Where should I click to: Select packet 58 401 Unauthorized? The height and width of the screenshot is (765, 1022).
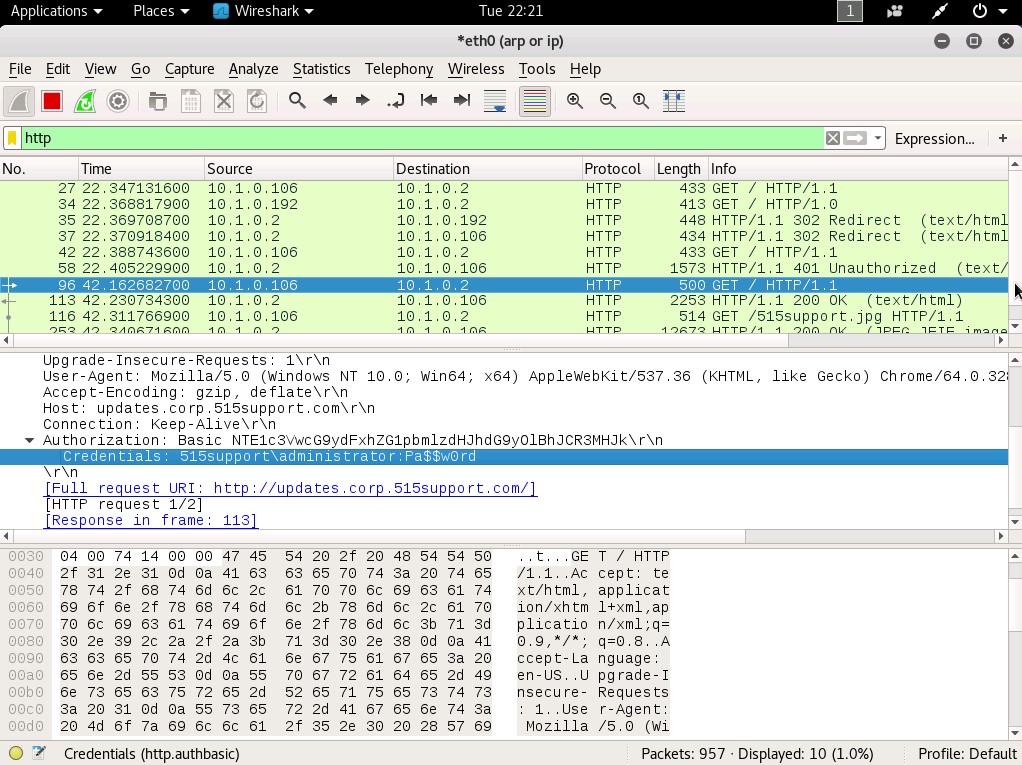pos(504,268)
